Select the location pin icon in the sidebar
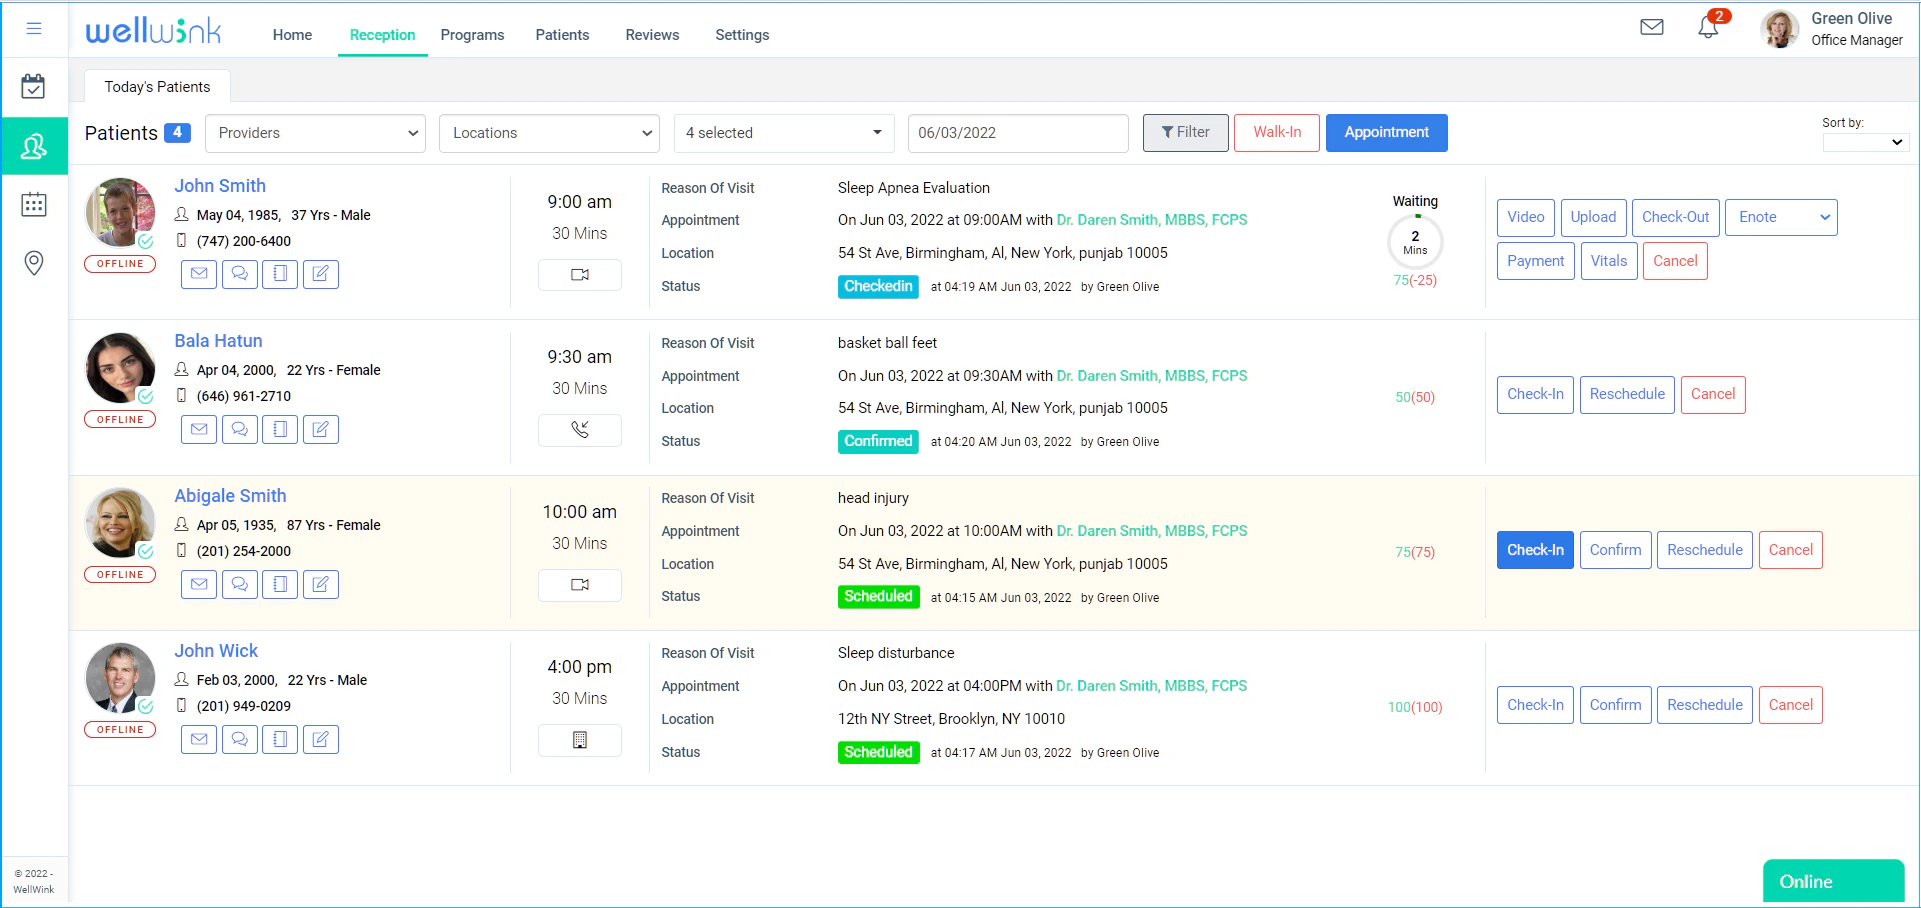The image size is (1921, 908). pos(34,263)
